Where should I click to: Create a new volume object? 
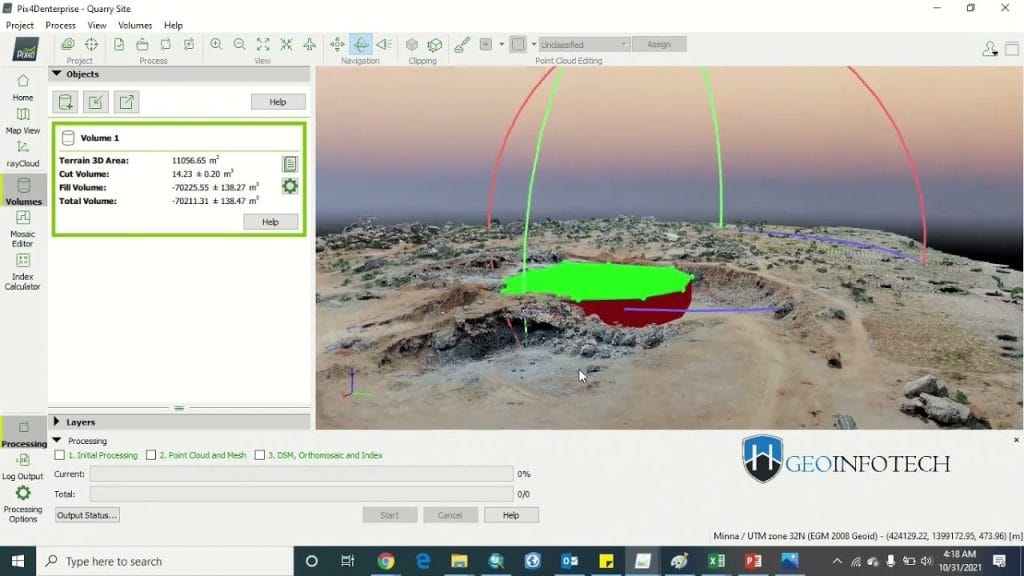pos(64,101)
